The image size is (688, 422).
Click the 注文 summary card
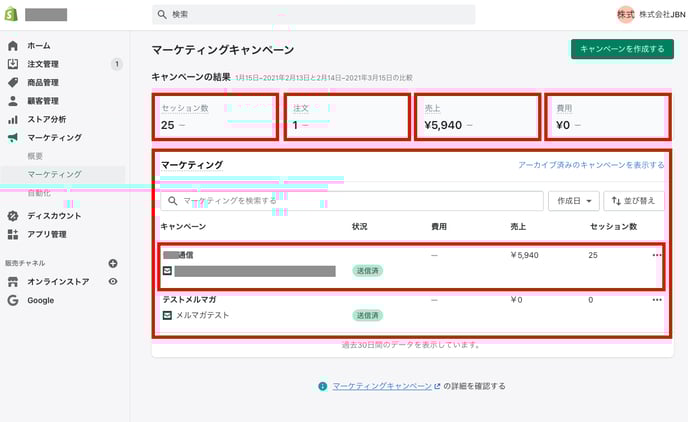pos(347,117)
